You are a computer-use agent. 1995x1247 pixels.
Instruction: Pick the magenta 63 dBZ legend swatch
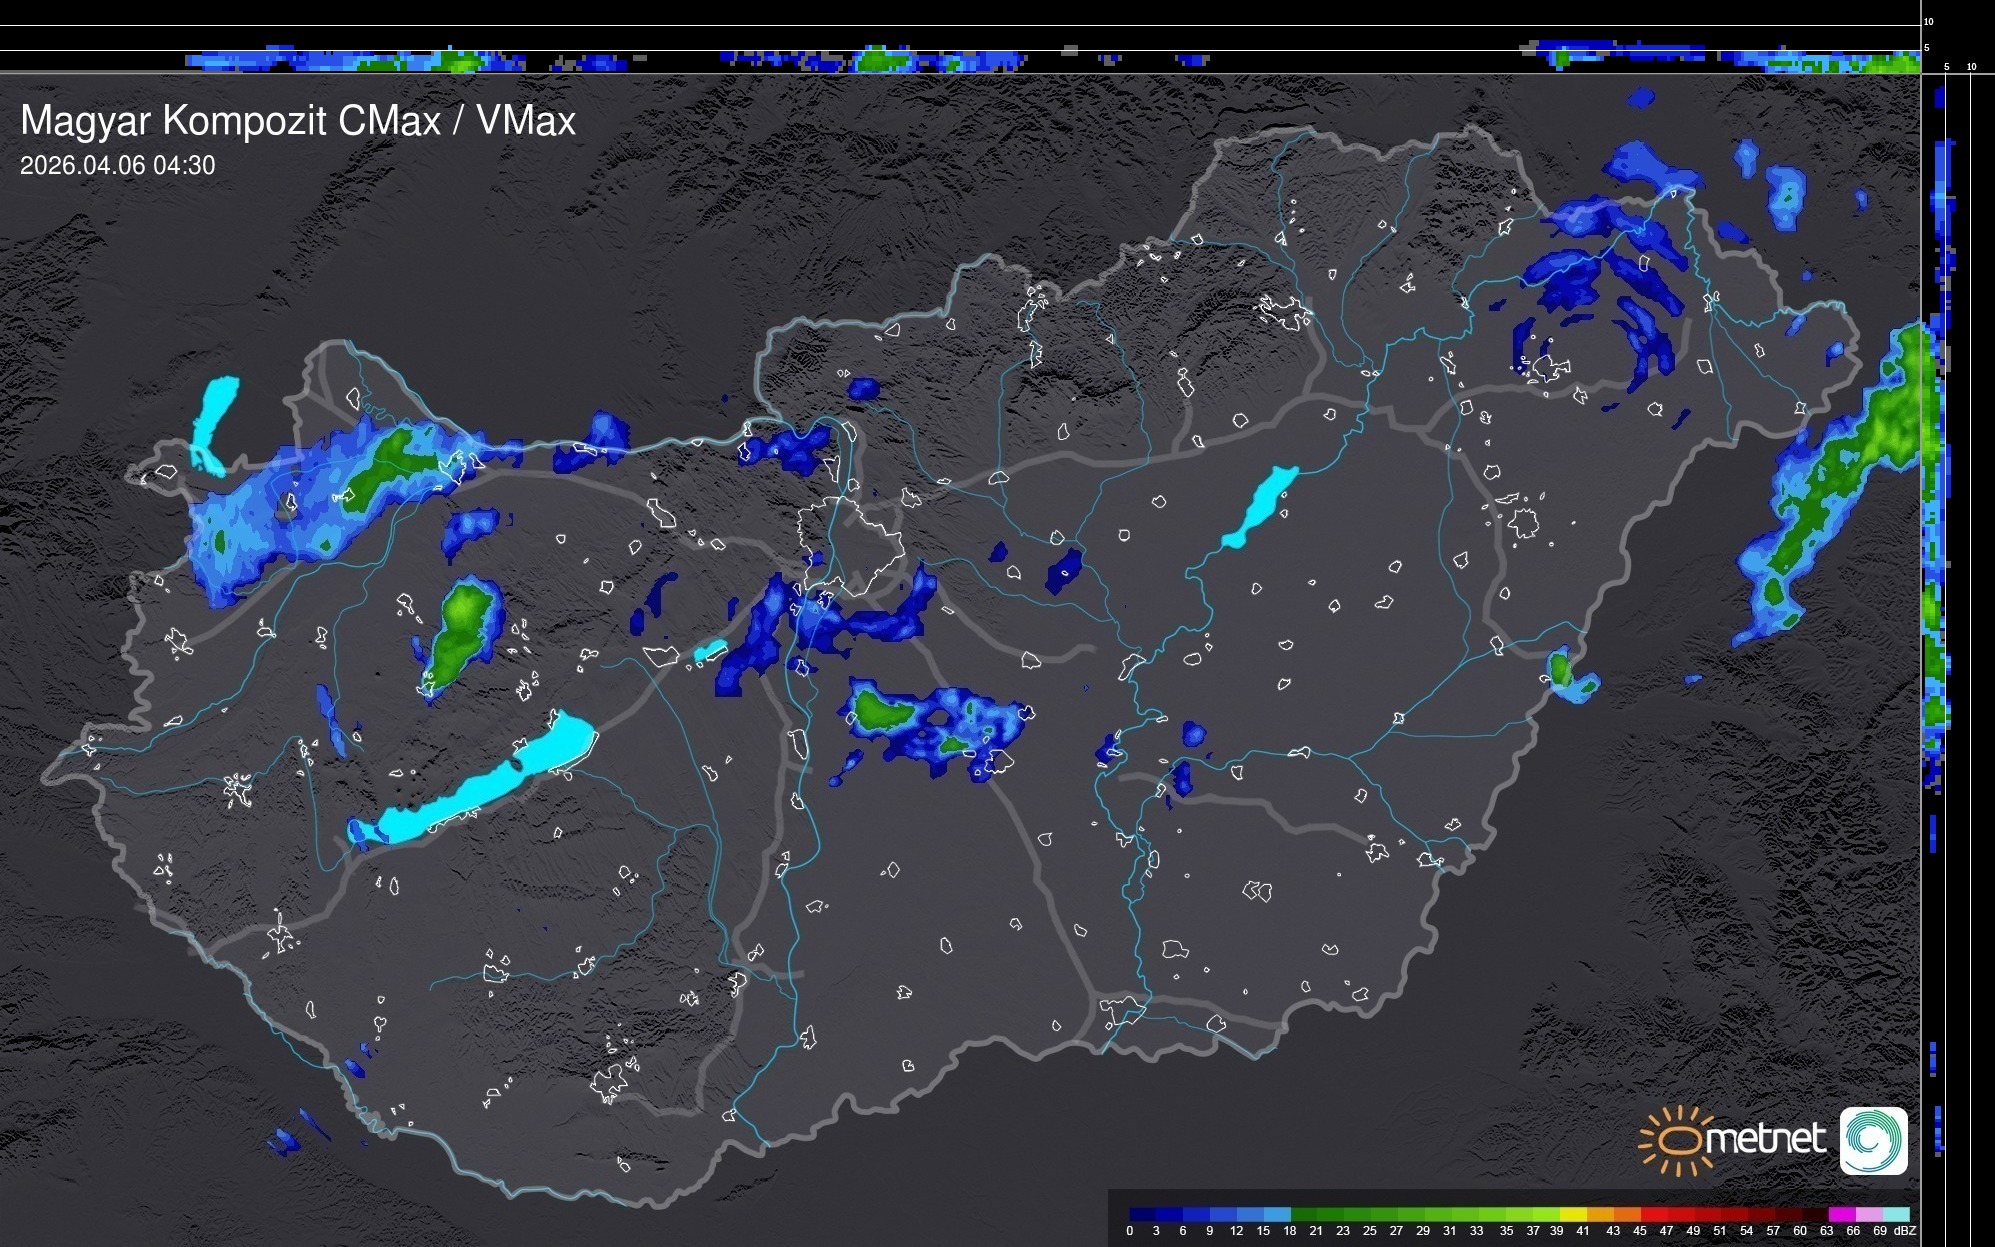1841,1214
